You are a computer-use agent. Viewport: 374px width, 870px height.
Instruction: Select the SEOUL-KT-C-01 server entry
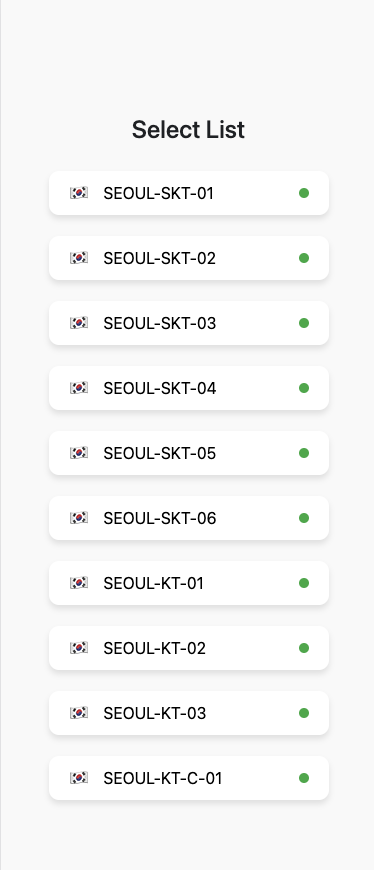point(189,778)
